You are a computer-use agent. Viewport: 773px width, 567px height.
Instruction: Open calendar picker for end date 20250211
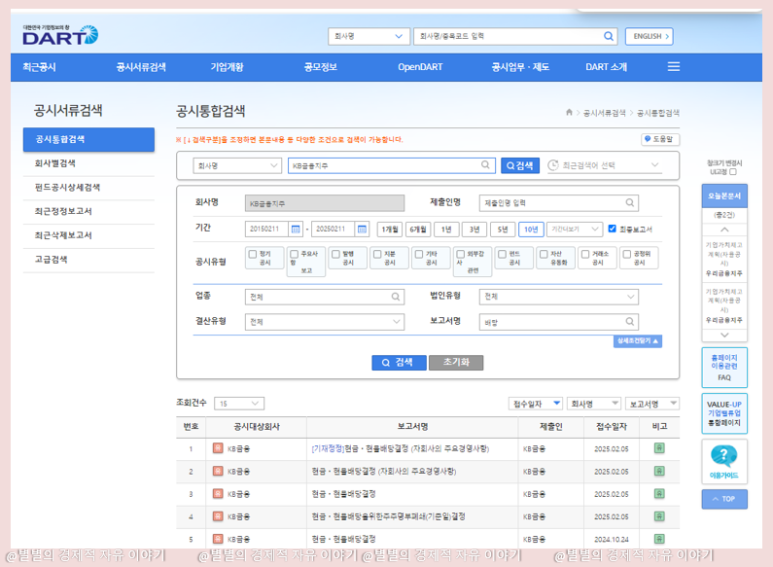click(x=362, y=229)
